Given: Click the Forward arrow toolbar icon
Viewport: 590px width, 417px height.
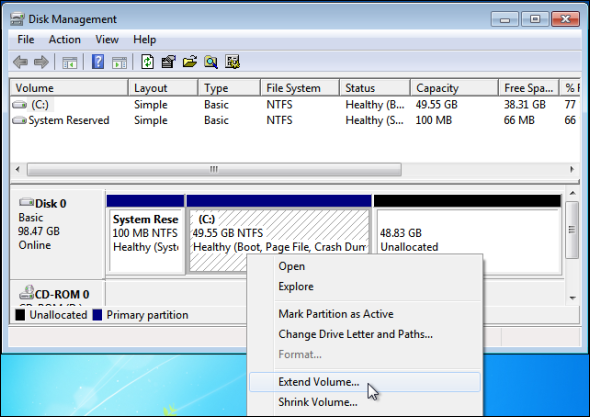Looking at the screenshot, I should point(41,62).
